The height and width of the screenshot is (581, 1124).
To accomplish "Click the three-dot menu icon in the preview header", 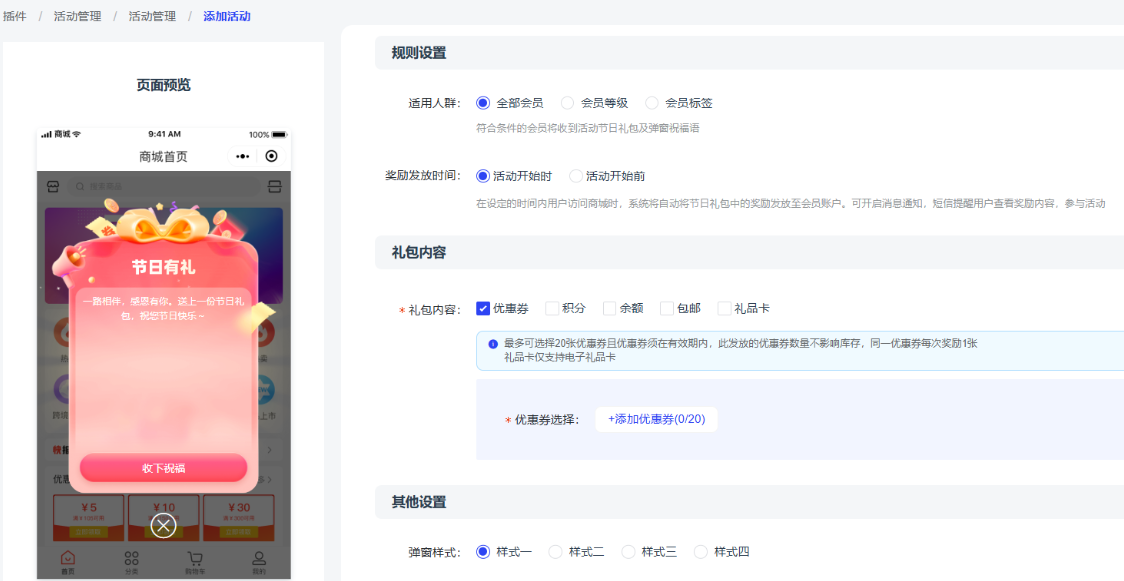I will [242, 157].
